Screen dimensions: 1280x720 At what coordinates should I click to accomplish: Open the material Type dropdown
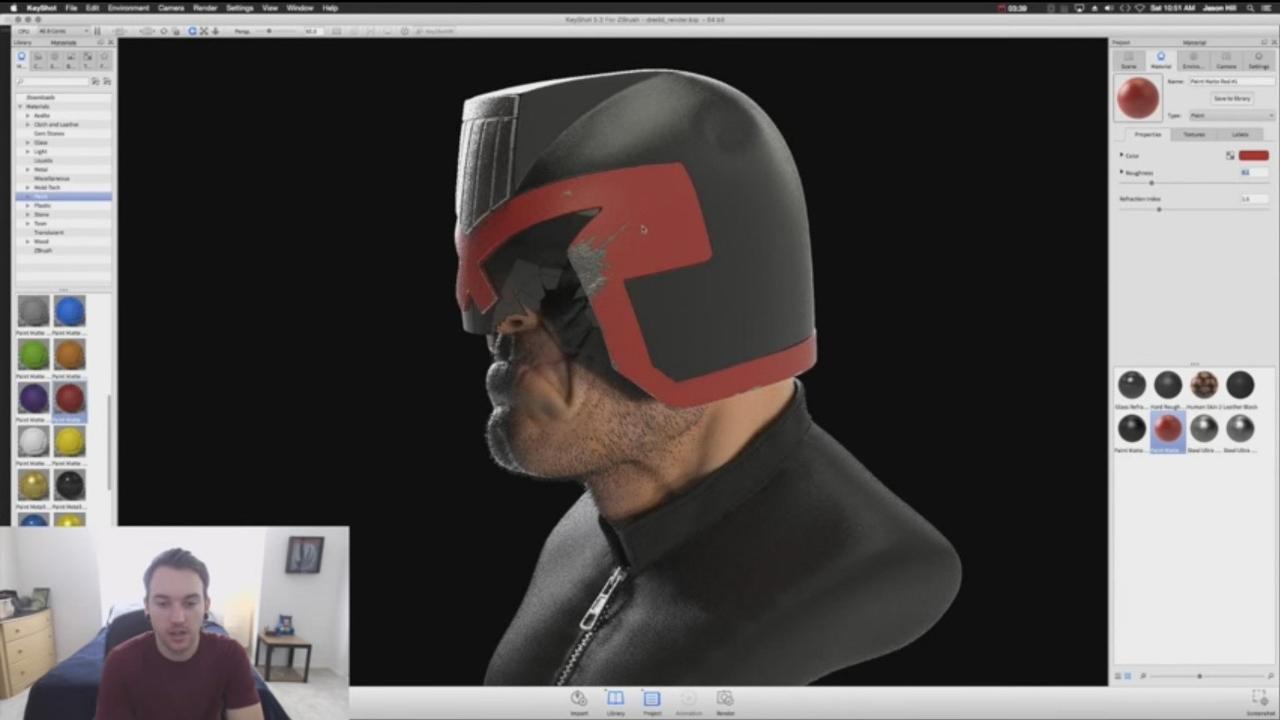pyautogui.click(x=1231, y=116)
